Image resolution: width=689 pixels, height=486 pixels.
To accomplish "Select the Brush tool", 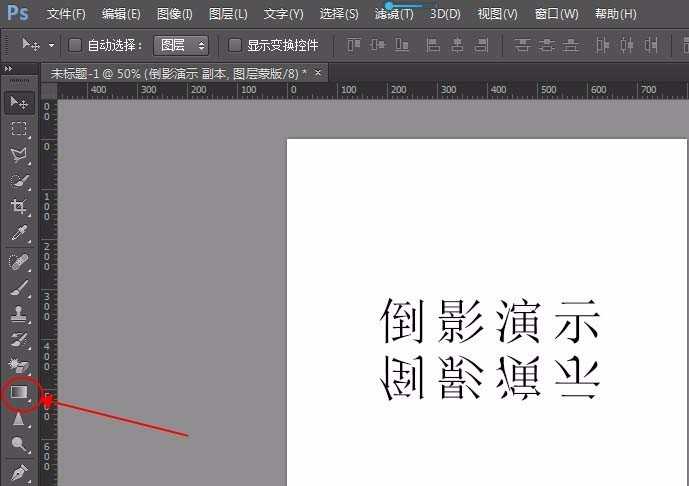I will [x=19, y=288].
